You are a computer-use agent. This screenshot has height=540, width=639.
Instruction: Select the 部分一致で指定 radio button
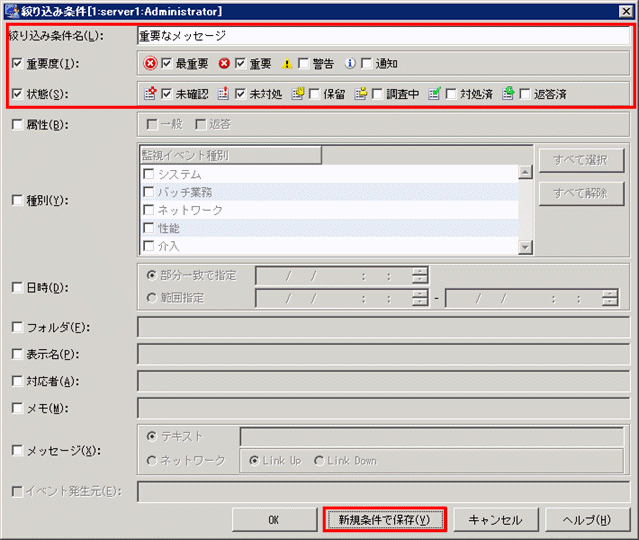click(152, 276)
